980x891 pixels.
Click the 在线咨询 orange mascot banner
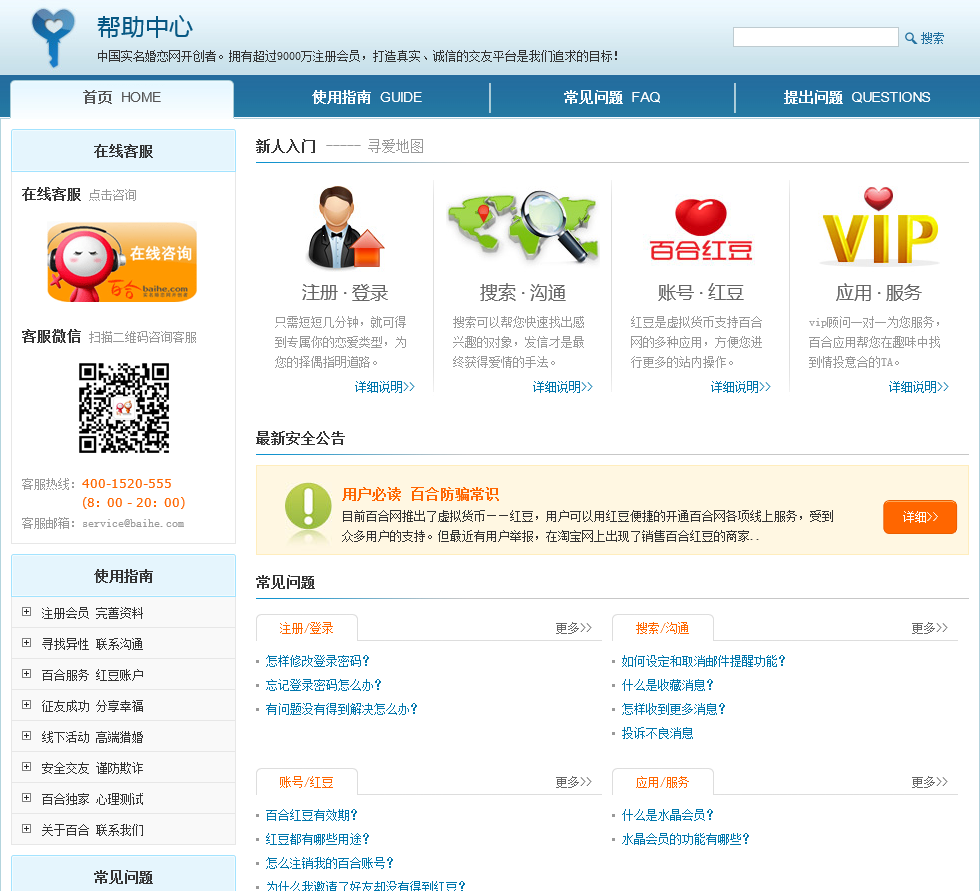tap(122, 262)
